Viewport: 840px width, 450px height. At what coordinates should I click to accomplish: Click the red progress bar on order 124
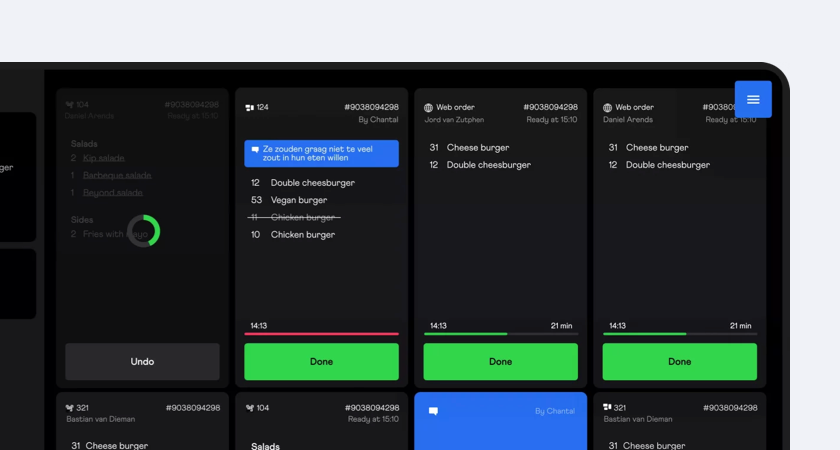321,334
